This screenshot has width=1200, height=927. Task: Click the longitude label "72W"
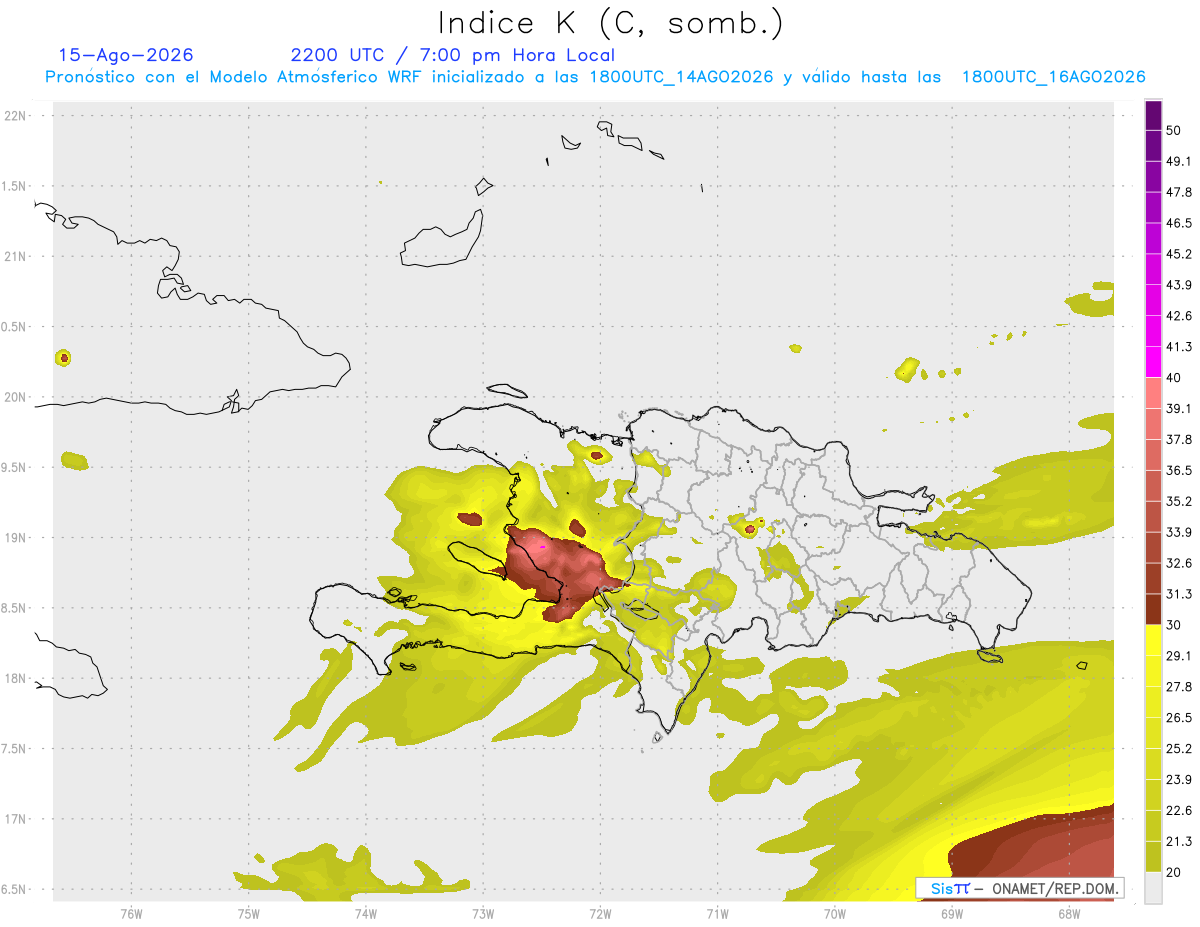pyautogui.click(x=600, y=914)
